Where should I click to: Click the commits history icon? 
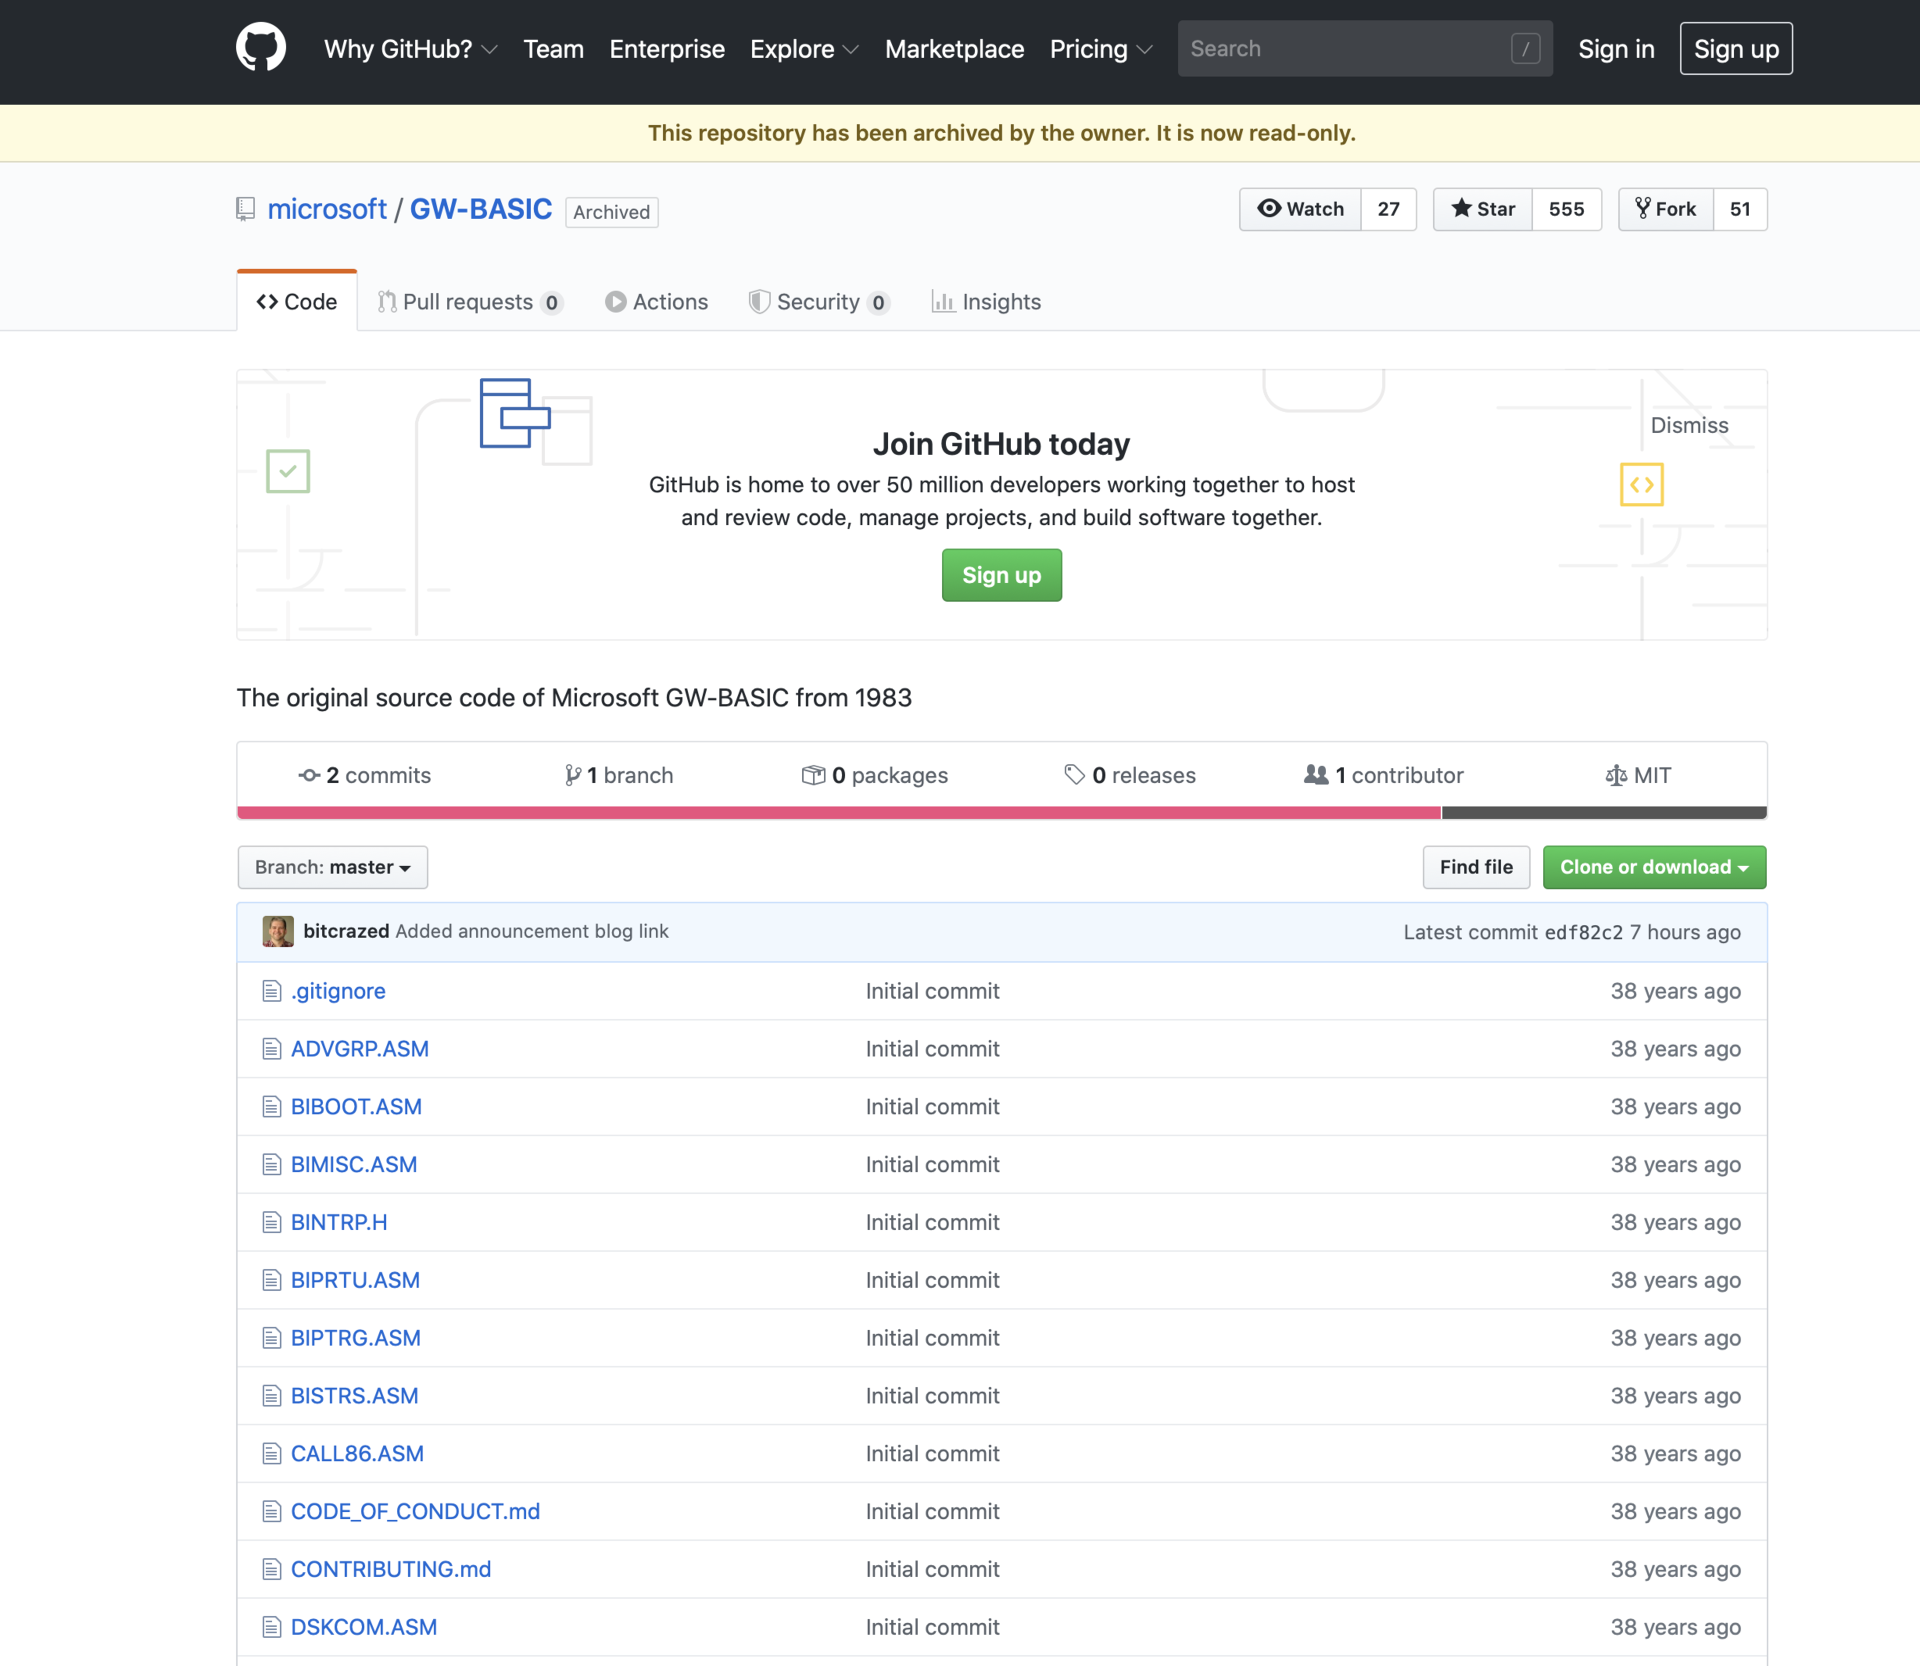tap(309, 775)
